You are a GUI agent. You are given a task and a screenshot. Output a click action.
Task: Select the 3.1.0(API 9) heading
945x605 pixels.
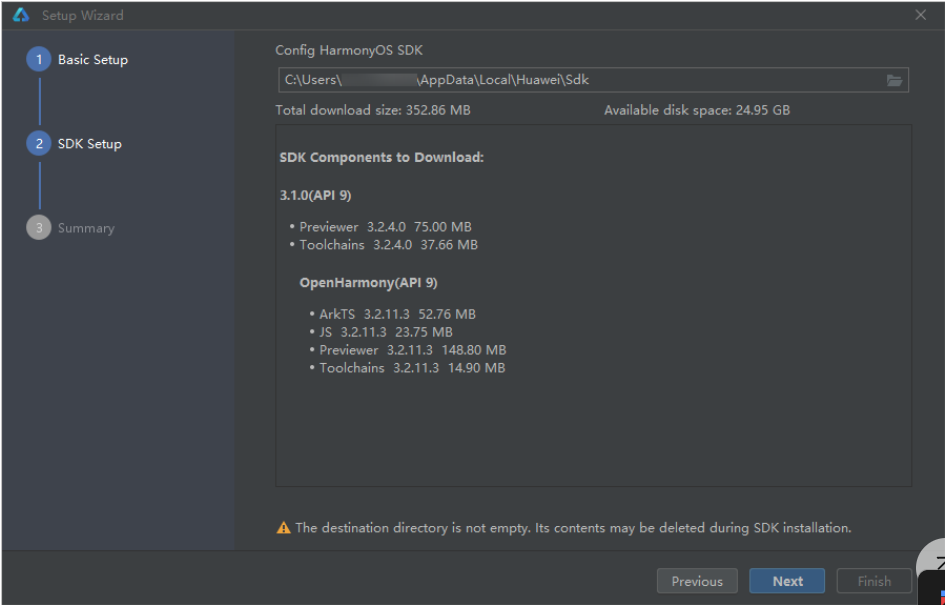315,196
